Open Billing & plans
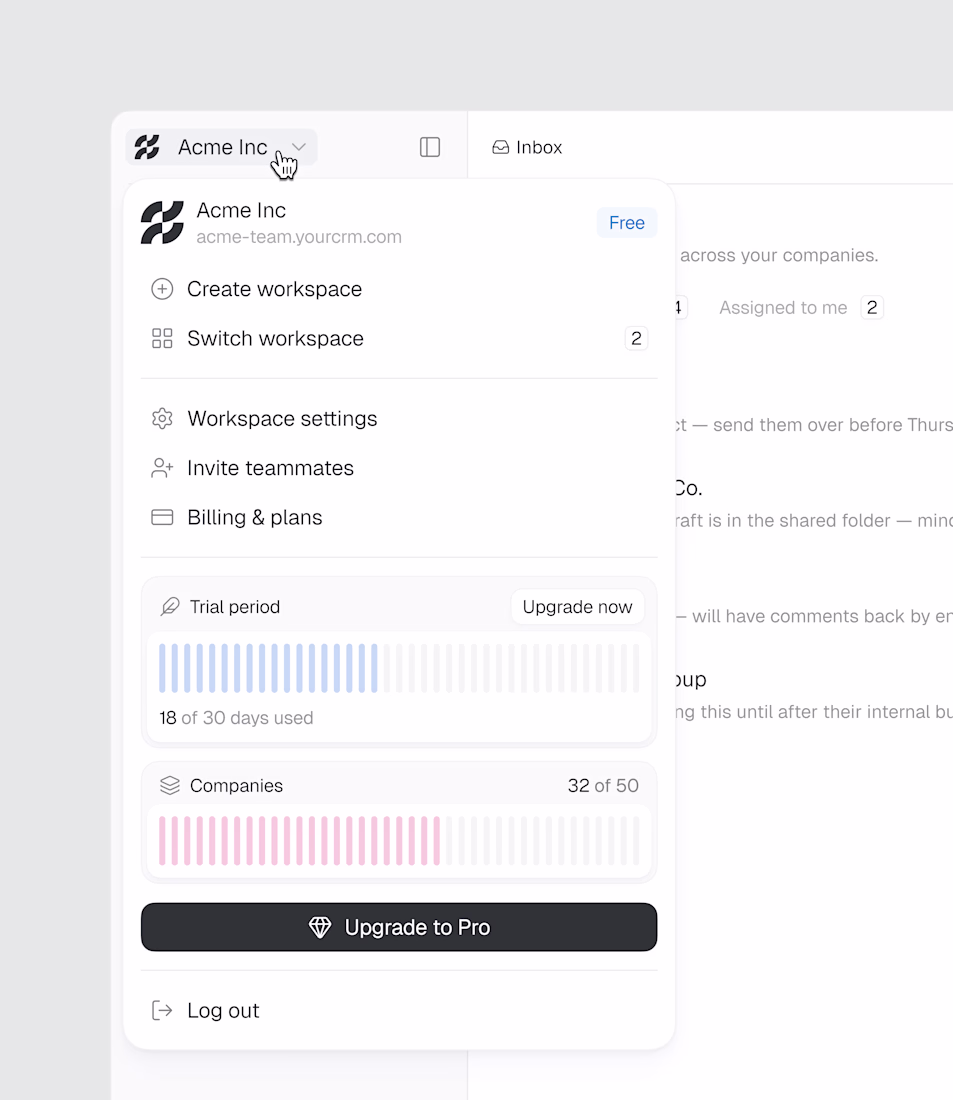Image resolution: width=953 pixels, height=1100 pixels. (399, 517)
